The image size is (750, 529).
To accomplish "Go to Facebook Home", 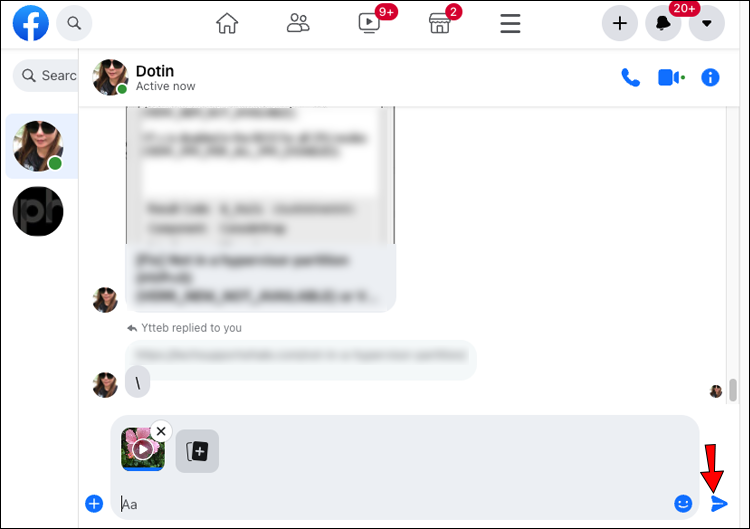I will (x=227, y=23).
